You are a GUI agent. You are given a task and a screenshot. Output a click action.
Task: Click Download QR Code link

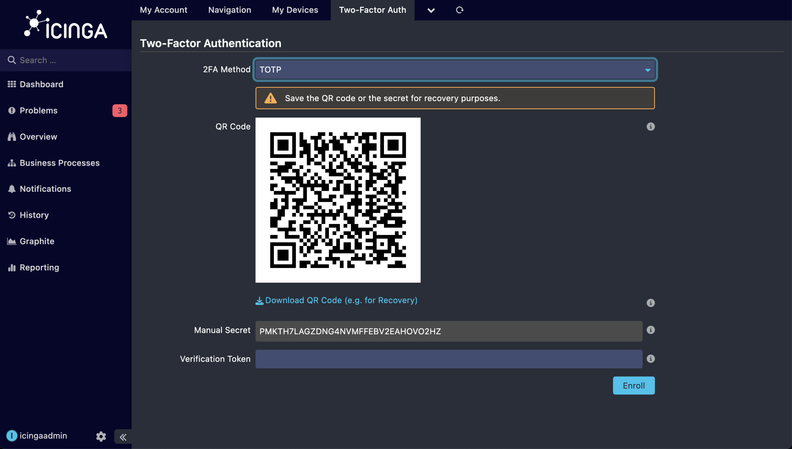[336, 301]
